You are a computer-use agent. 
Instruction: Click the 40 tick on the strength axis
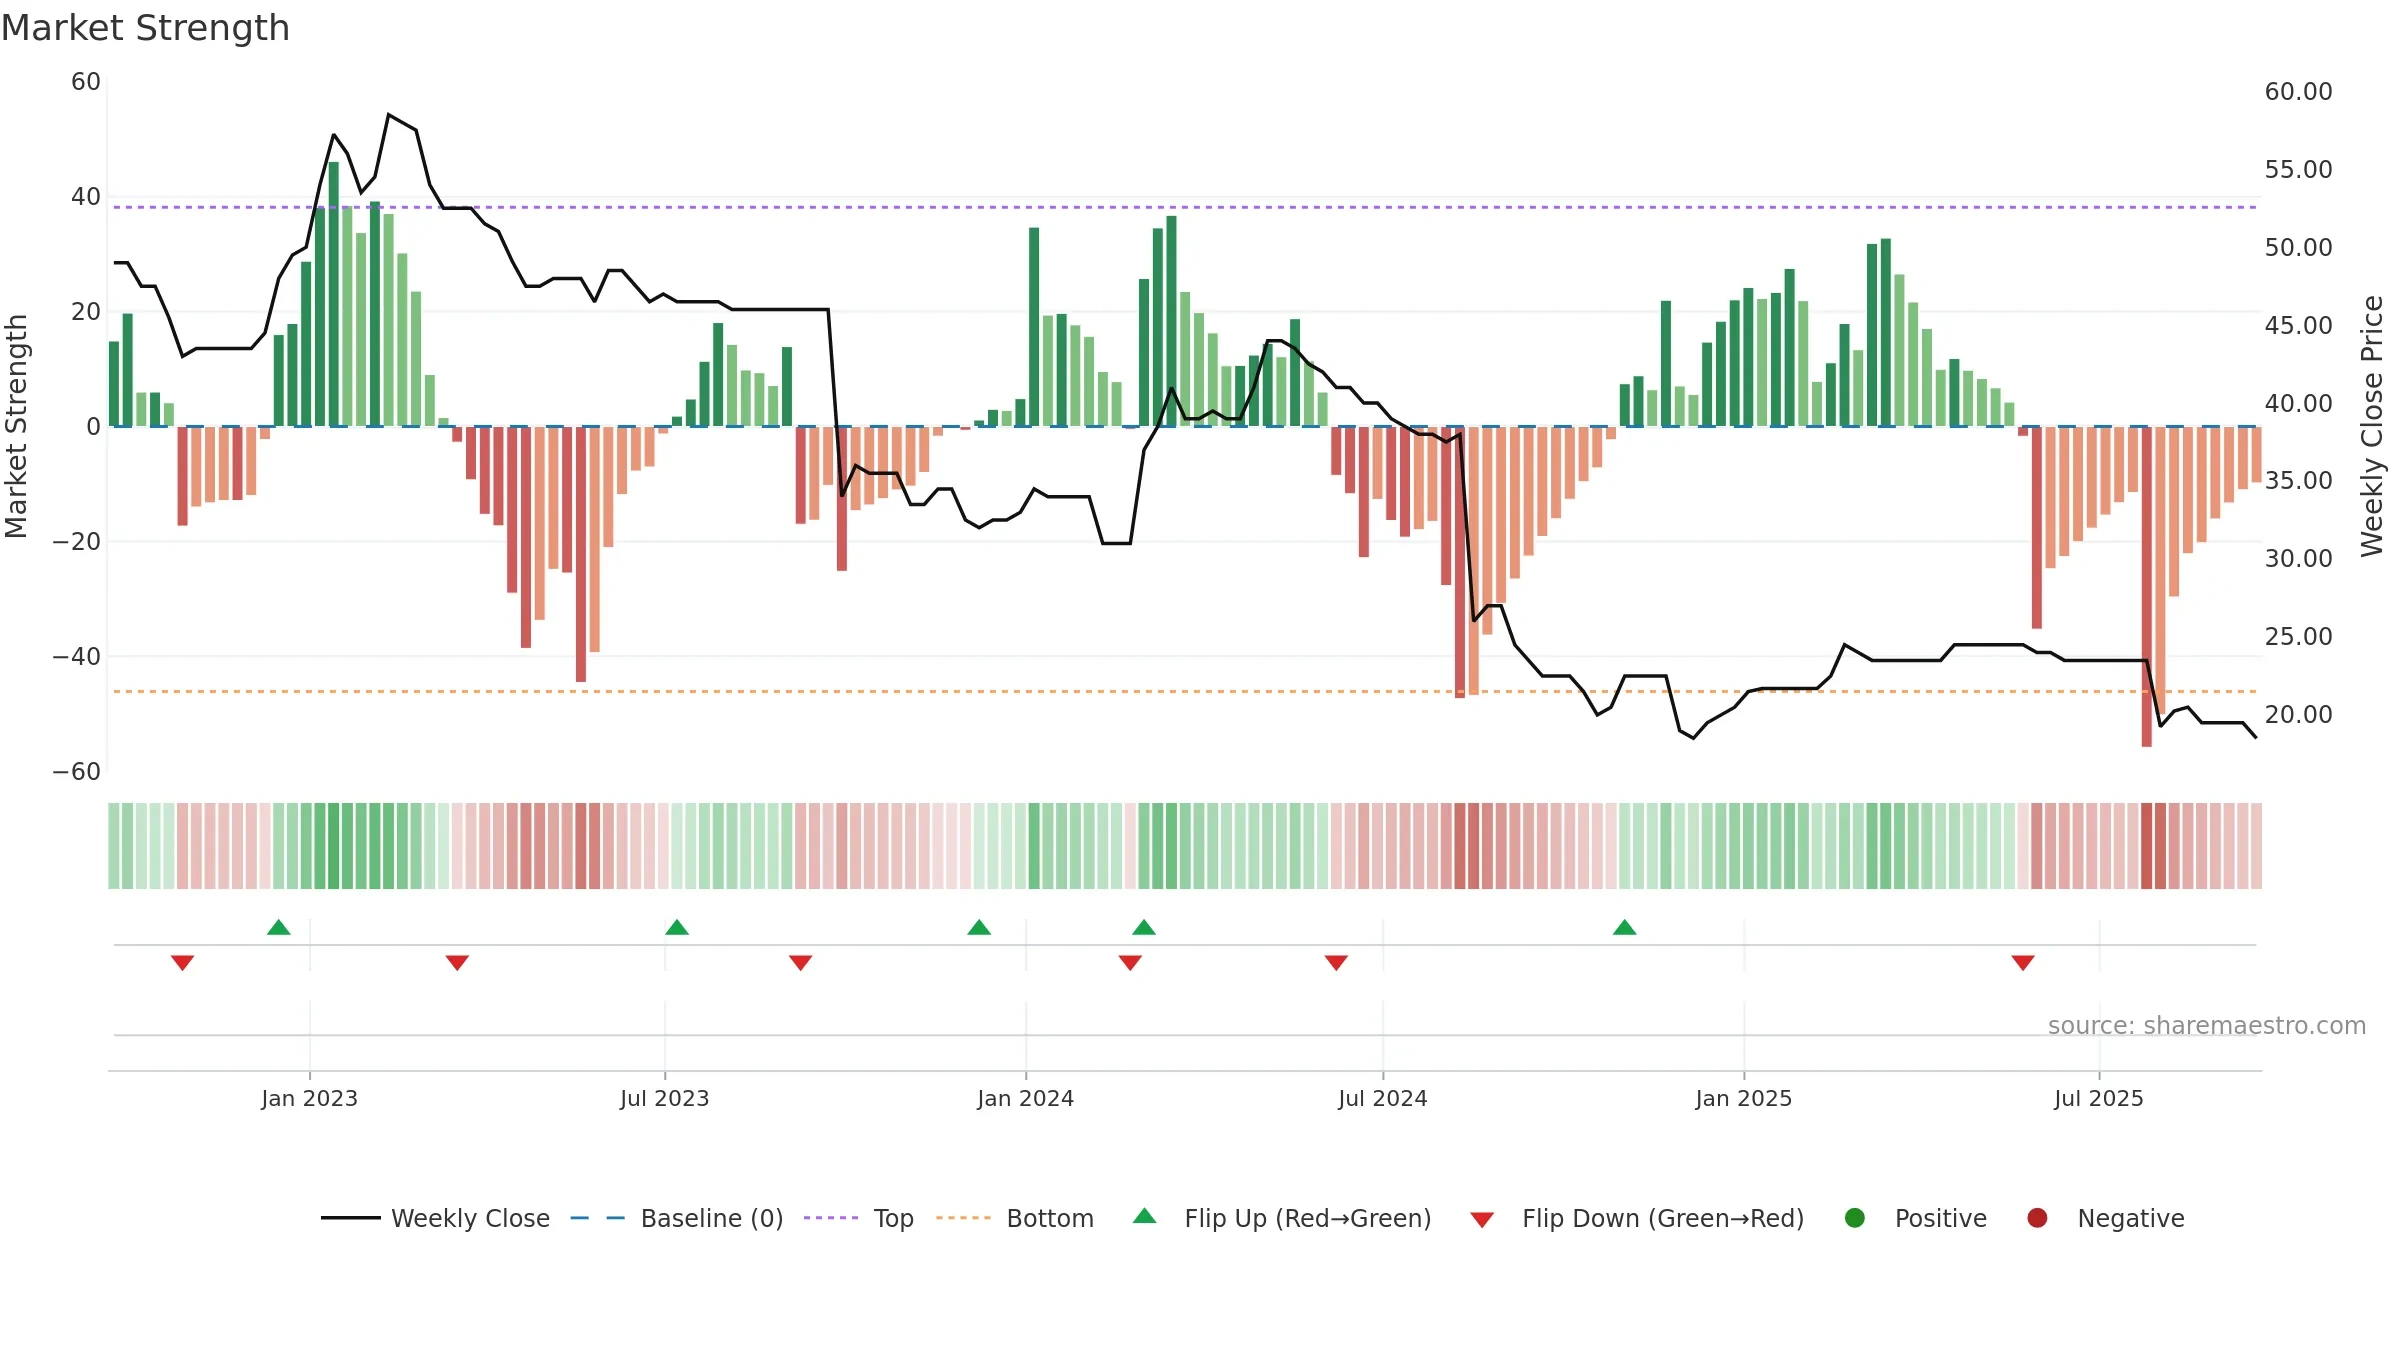(x=86, y=197)
